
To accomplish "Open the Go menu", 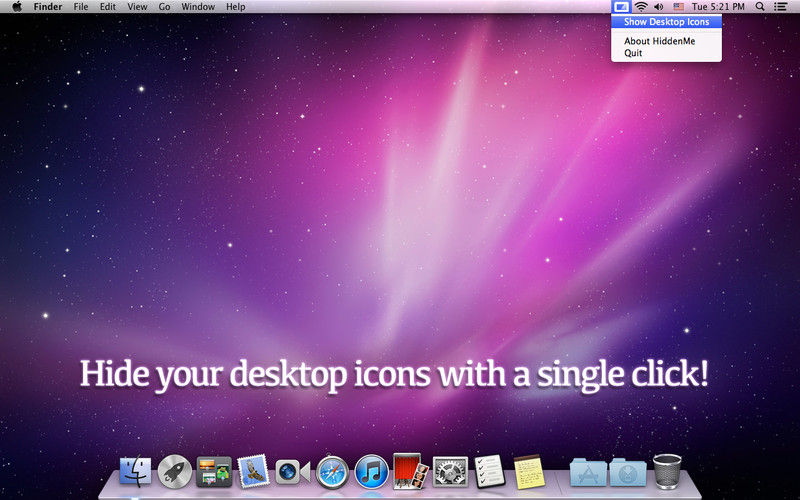I will tap(164, 7).
